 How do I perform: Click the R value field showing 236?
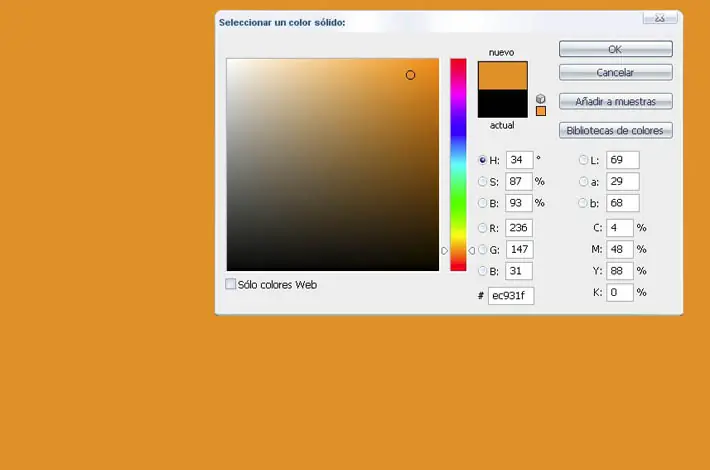pos(519,228)
